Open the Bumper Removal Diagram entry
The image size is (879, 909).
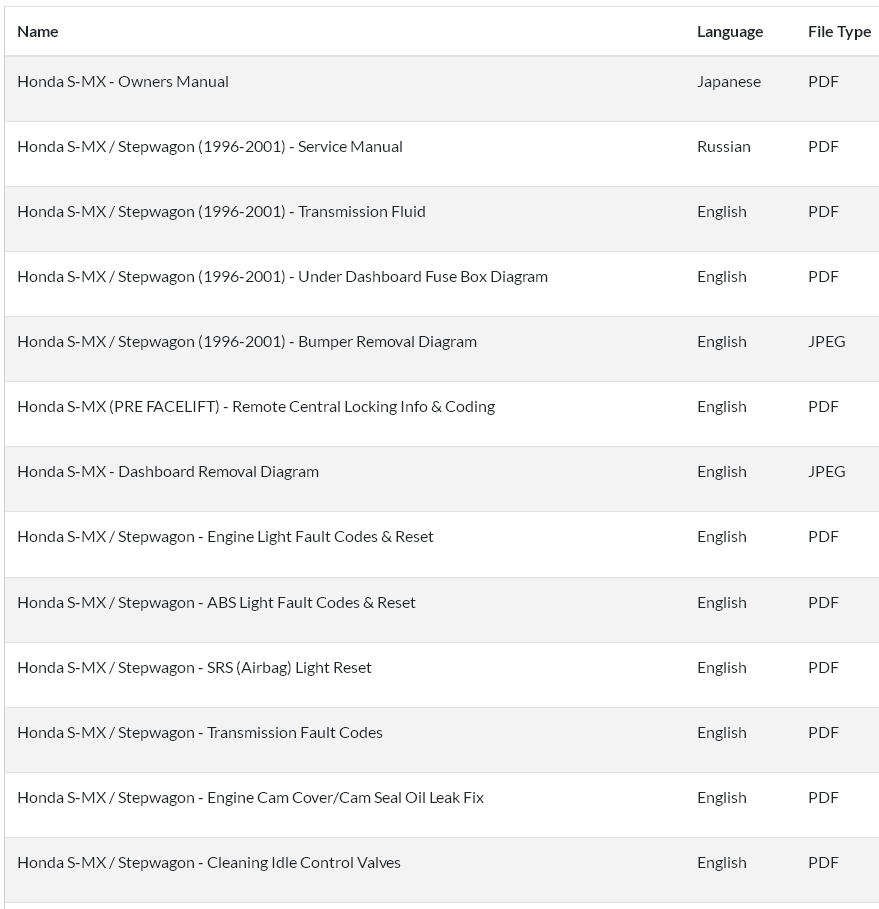[247, 342]
